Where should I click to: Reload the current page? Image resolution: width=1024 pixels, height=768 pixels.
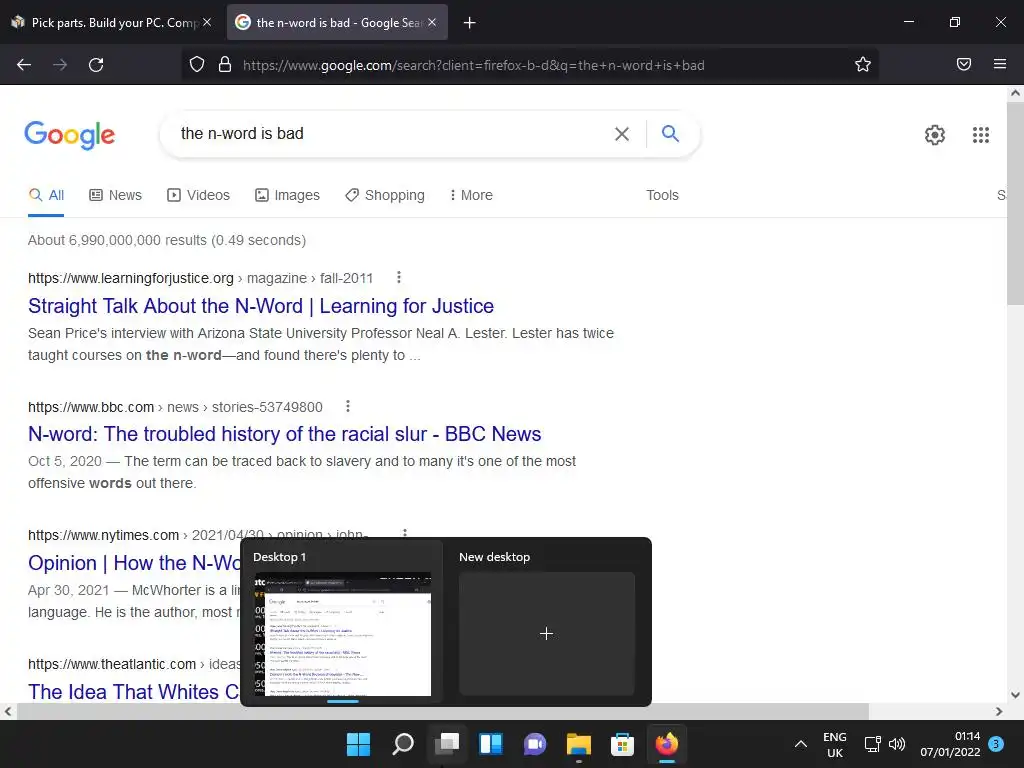[96, 65]
